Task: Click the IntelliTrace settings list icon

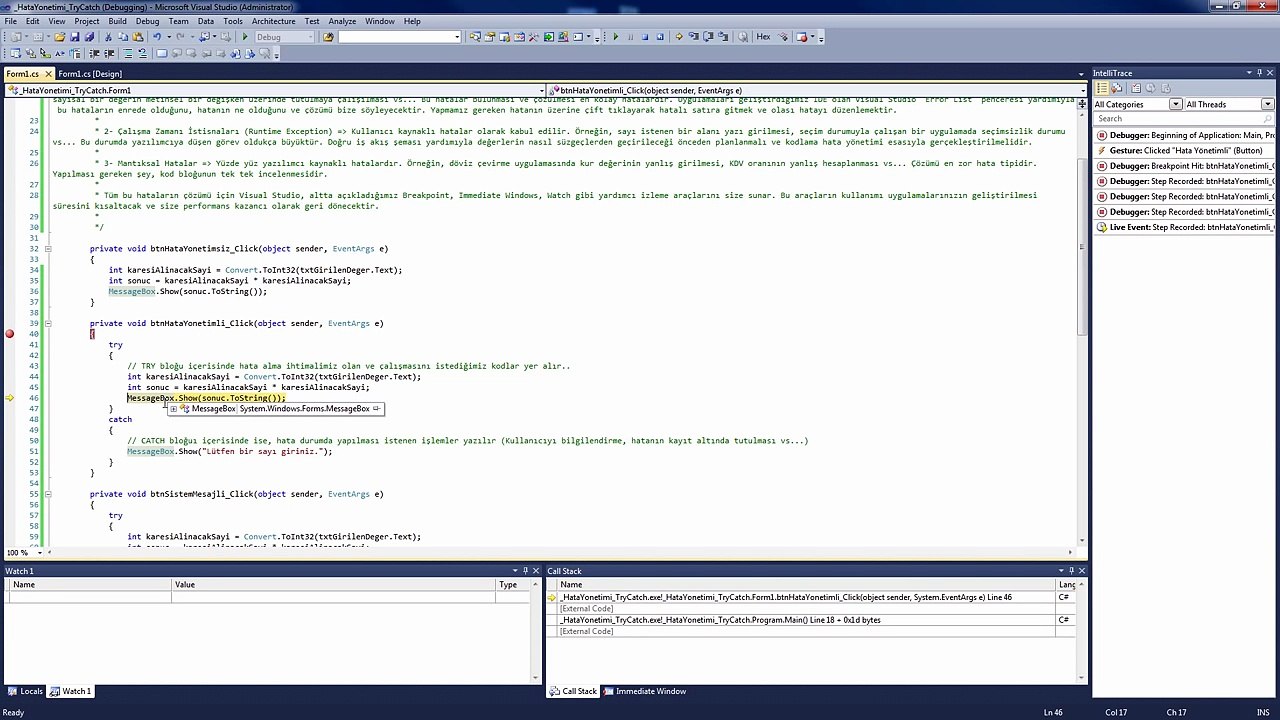Action: [1136, 88]
